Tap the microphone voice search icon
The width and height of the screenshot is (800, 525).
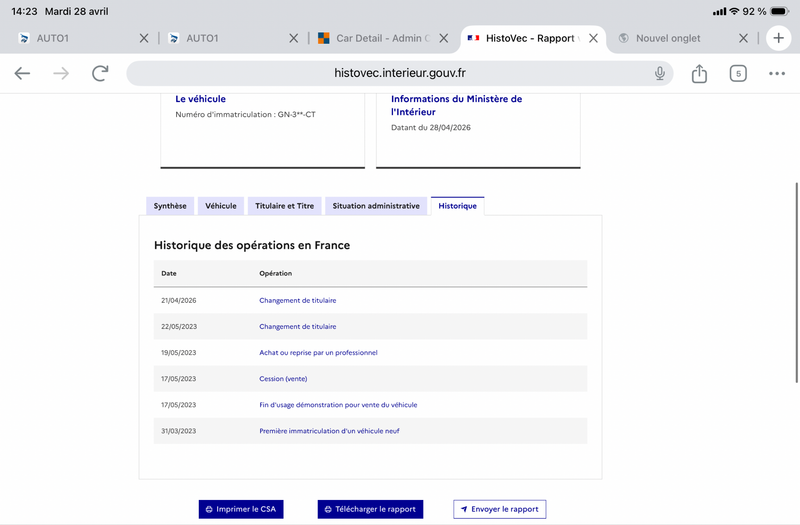(x=660, y=73)
